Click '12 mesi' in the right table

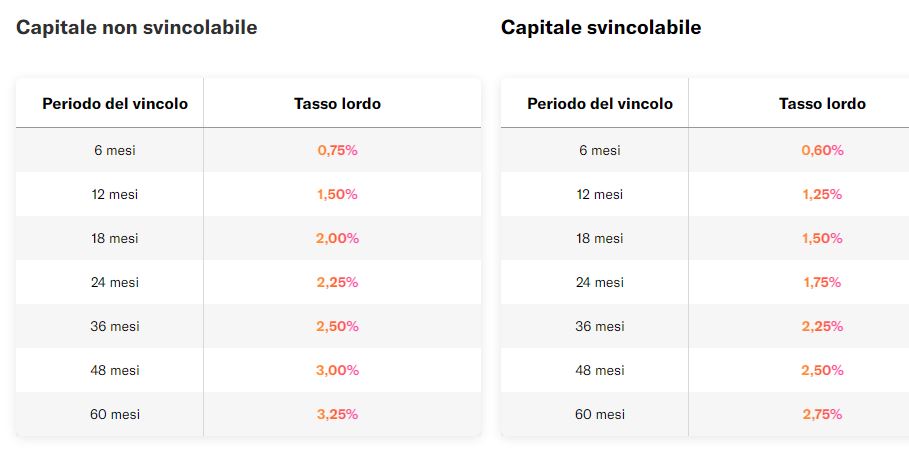coord(599,194)
